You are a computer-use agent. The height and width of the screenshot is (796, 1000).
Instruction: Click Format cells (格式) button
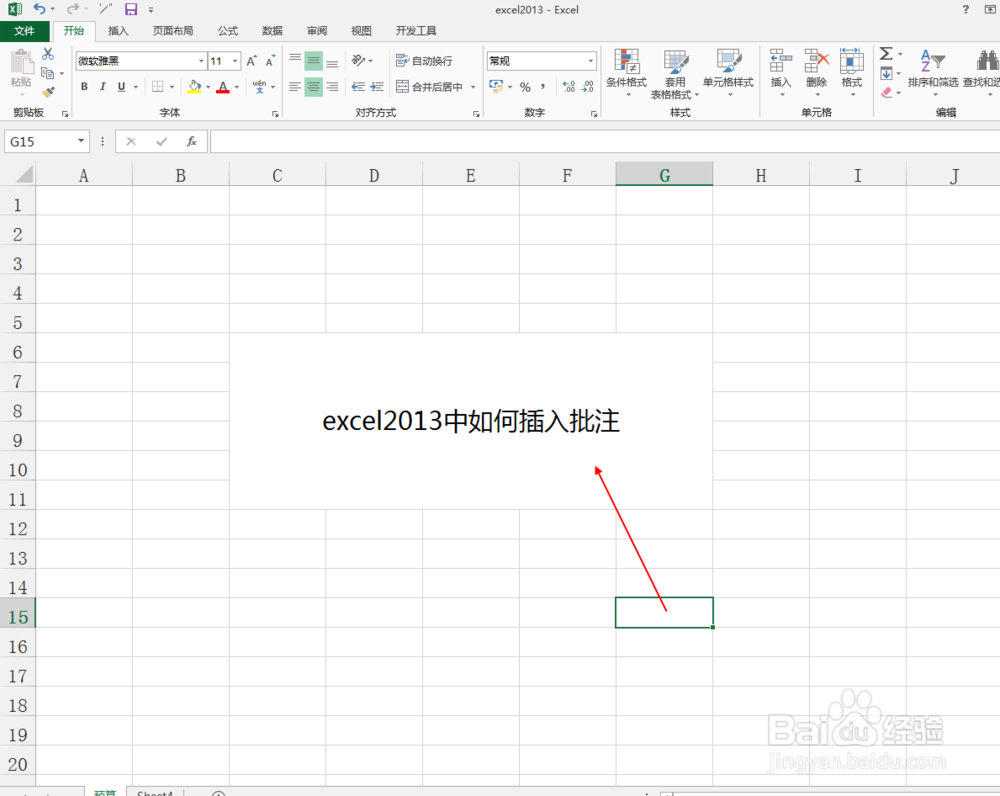click(x=851, y=71)
